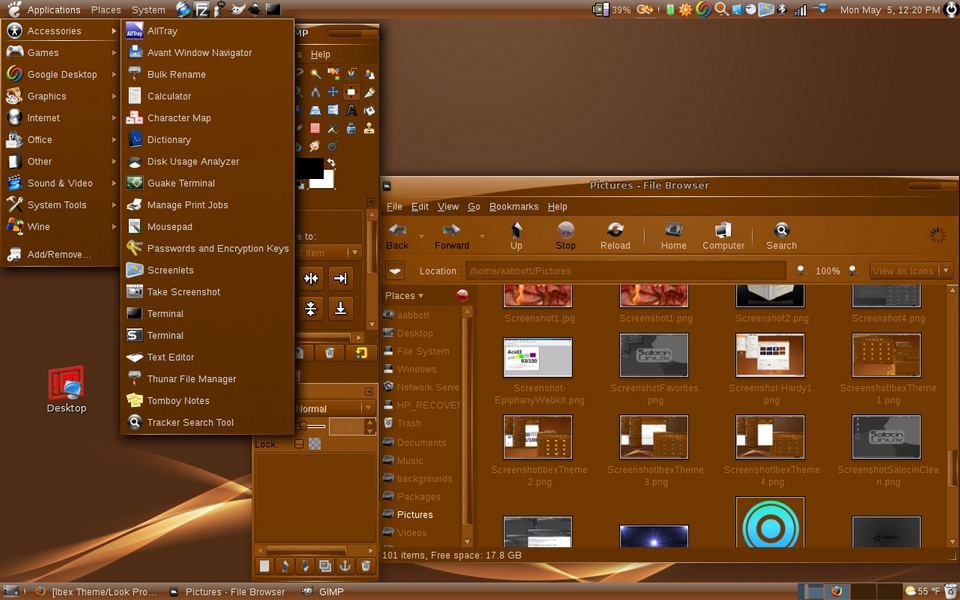Click the black foreground color swatch
Image resolution: width=960 pixels, height=600 pixels.
pyautogui.click(x=310, y=168)
